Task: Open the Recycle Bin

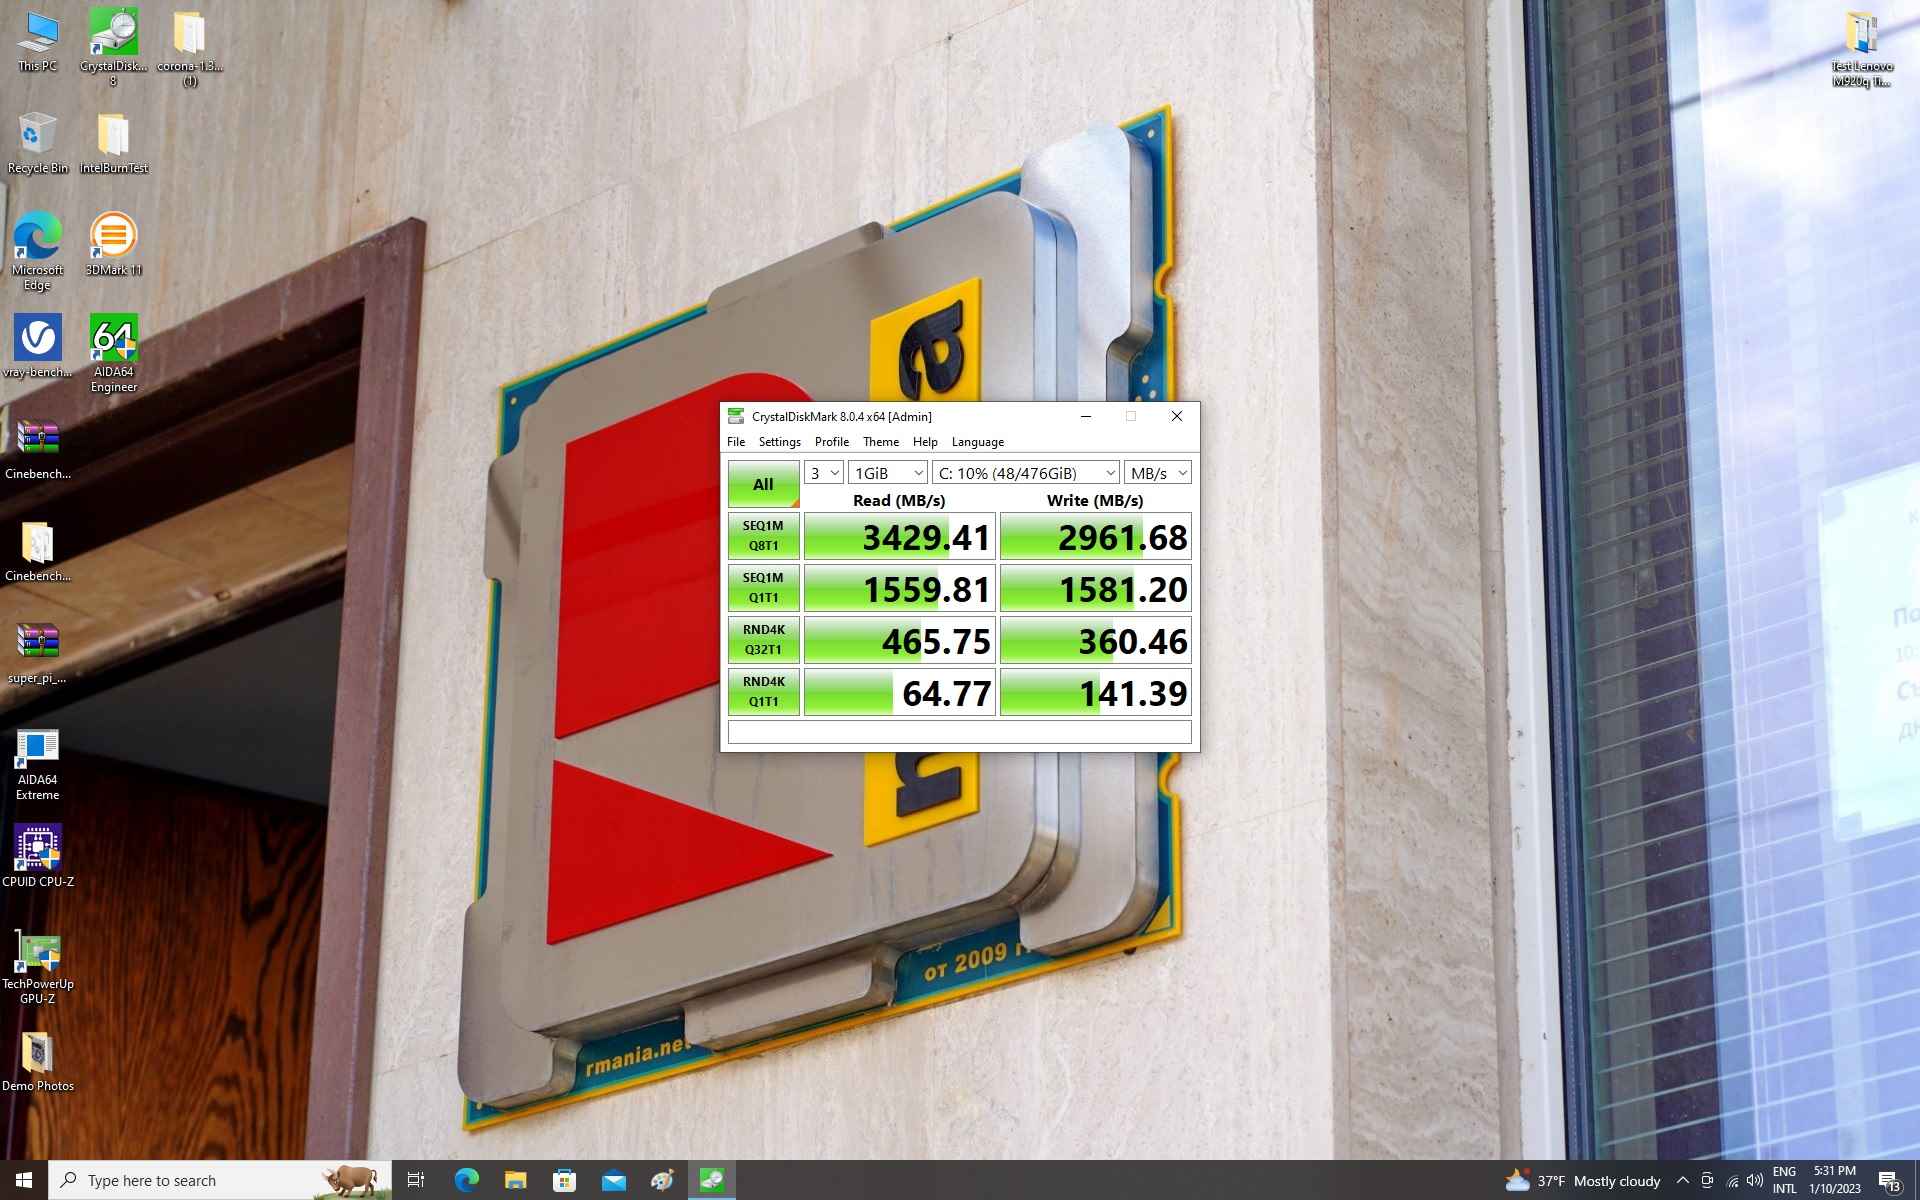Action: point(37,144)
